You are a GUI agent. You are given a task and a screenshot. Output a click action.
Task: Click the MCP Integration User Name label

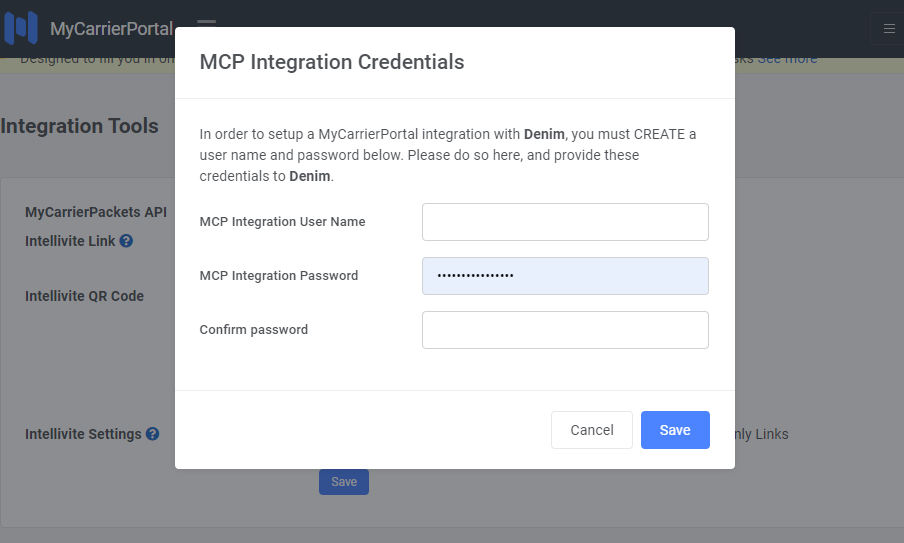click(282, 222)
